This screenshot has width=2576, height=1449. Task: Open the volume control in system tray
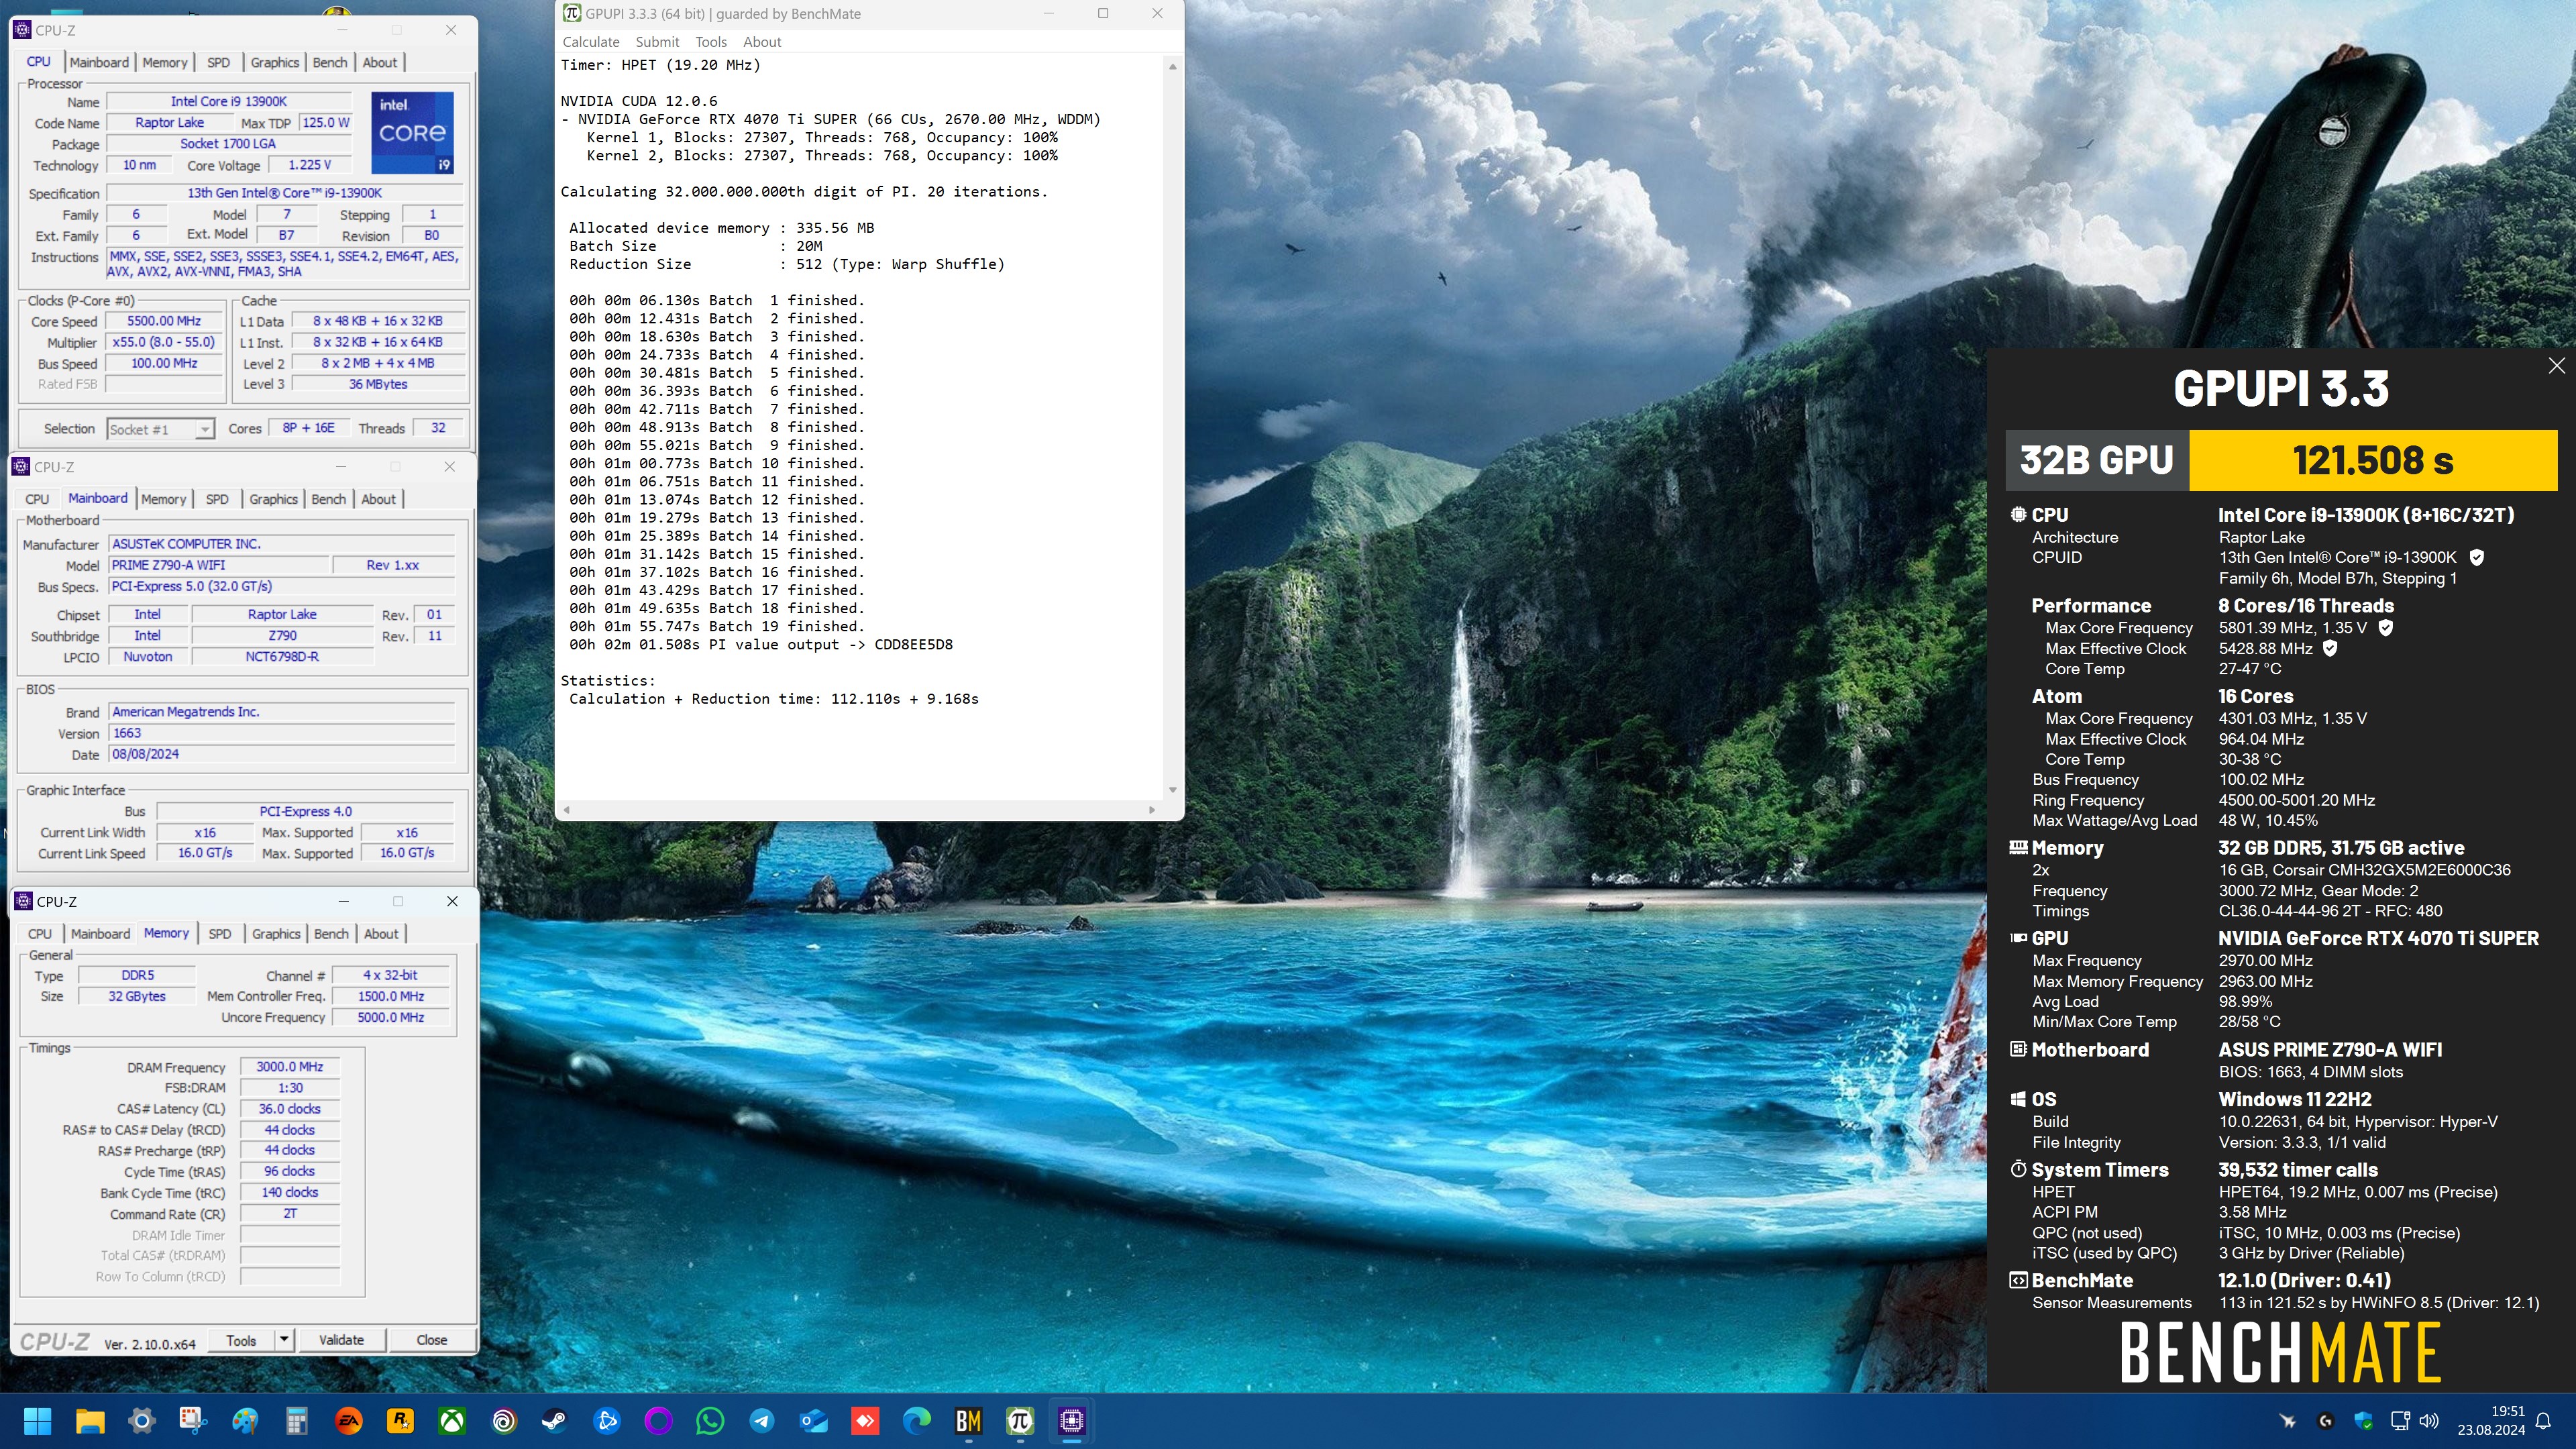pyautogui.click(x=2429, y=1421)
